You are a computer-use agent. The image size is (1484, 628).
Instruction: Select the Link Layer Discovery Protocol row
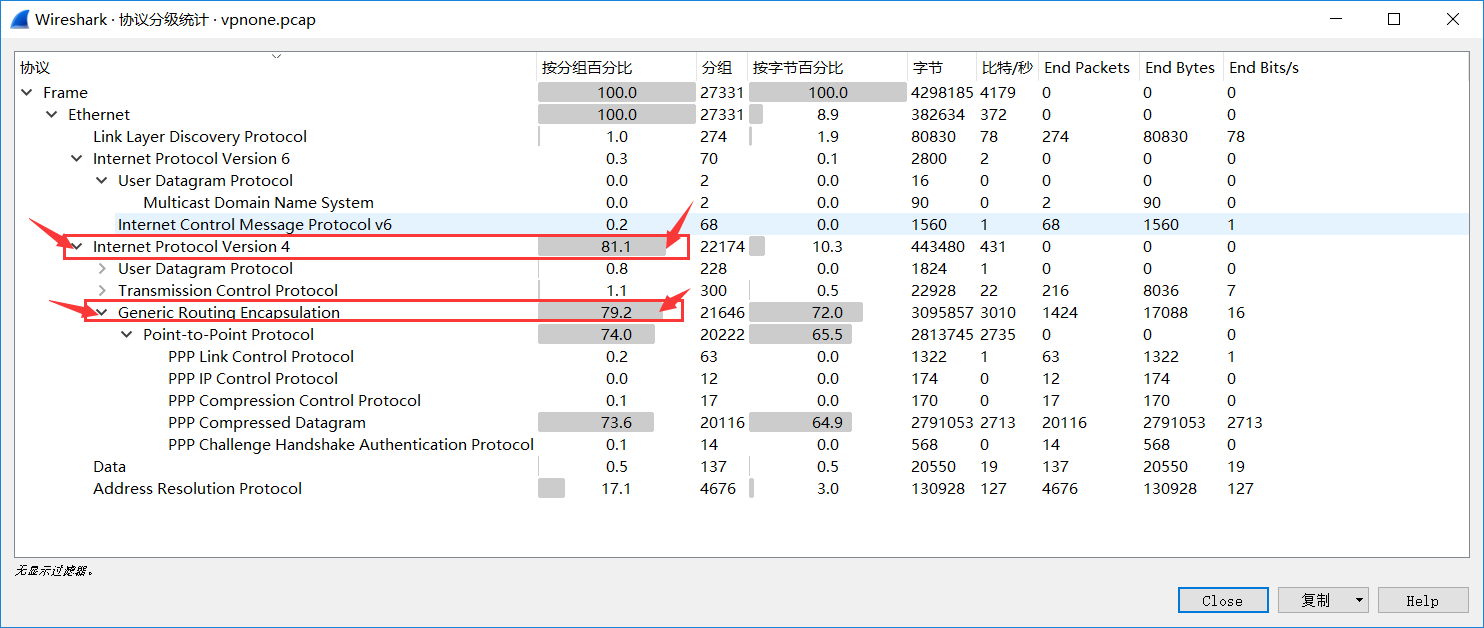pos(200,137)
